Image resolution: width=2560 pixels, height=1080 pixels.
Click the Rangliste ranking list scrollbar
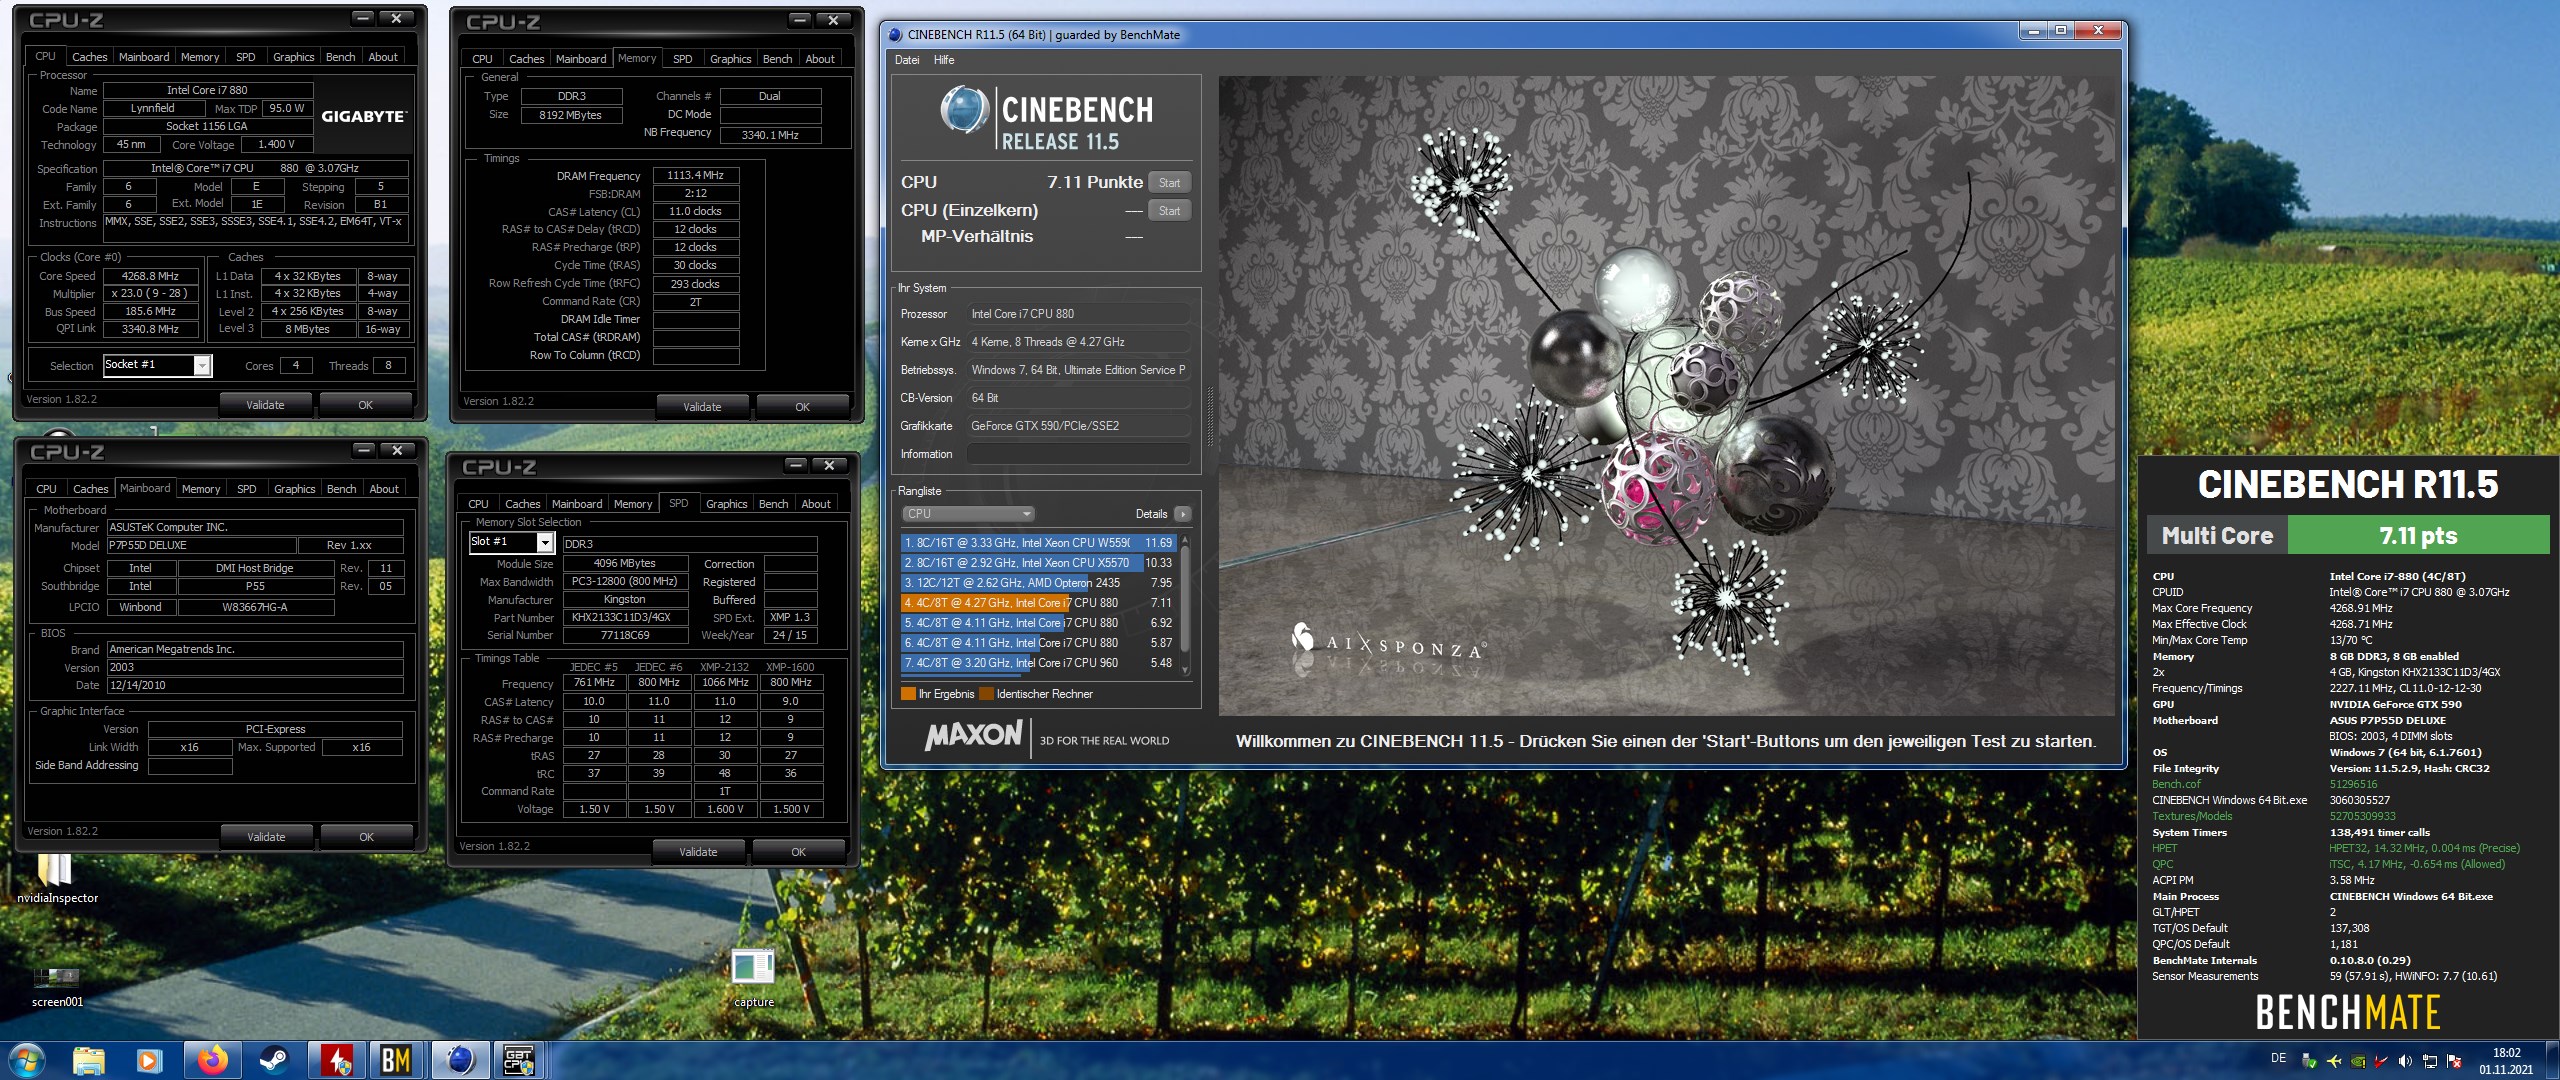point(1185,605)
